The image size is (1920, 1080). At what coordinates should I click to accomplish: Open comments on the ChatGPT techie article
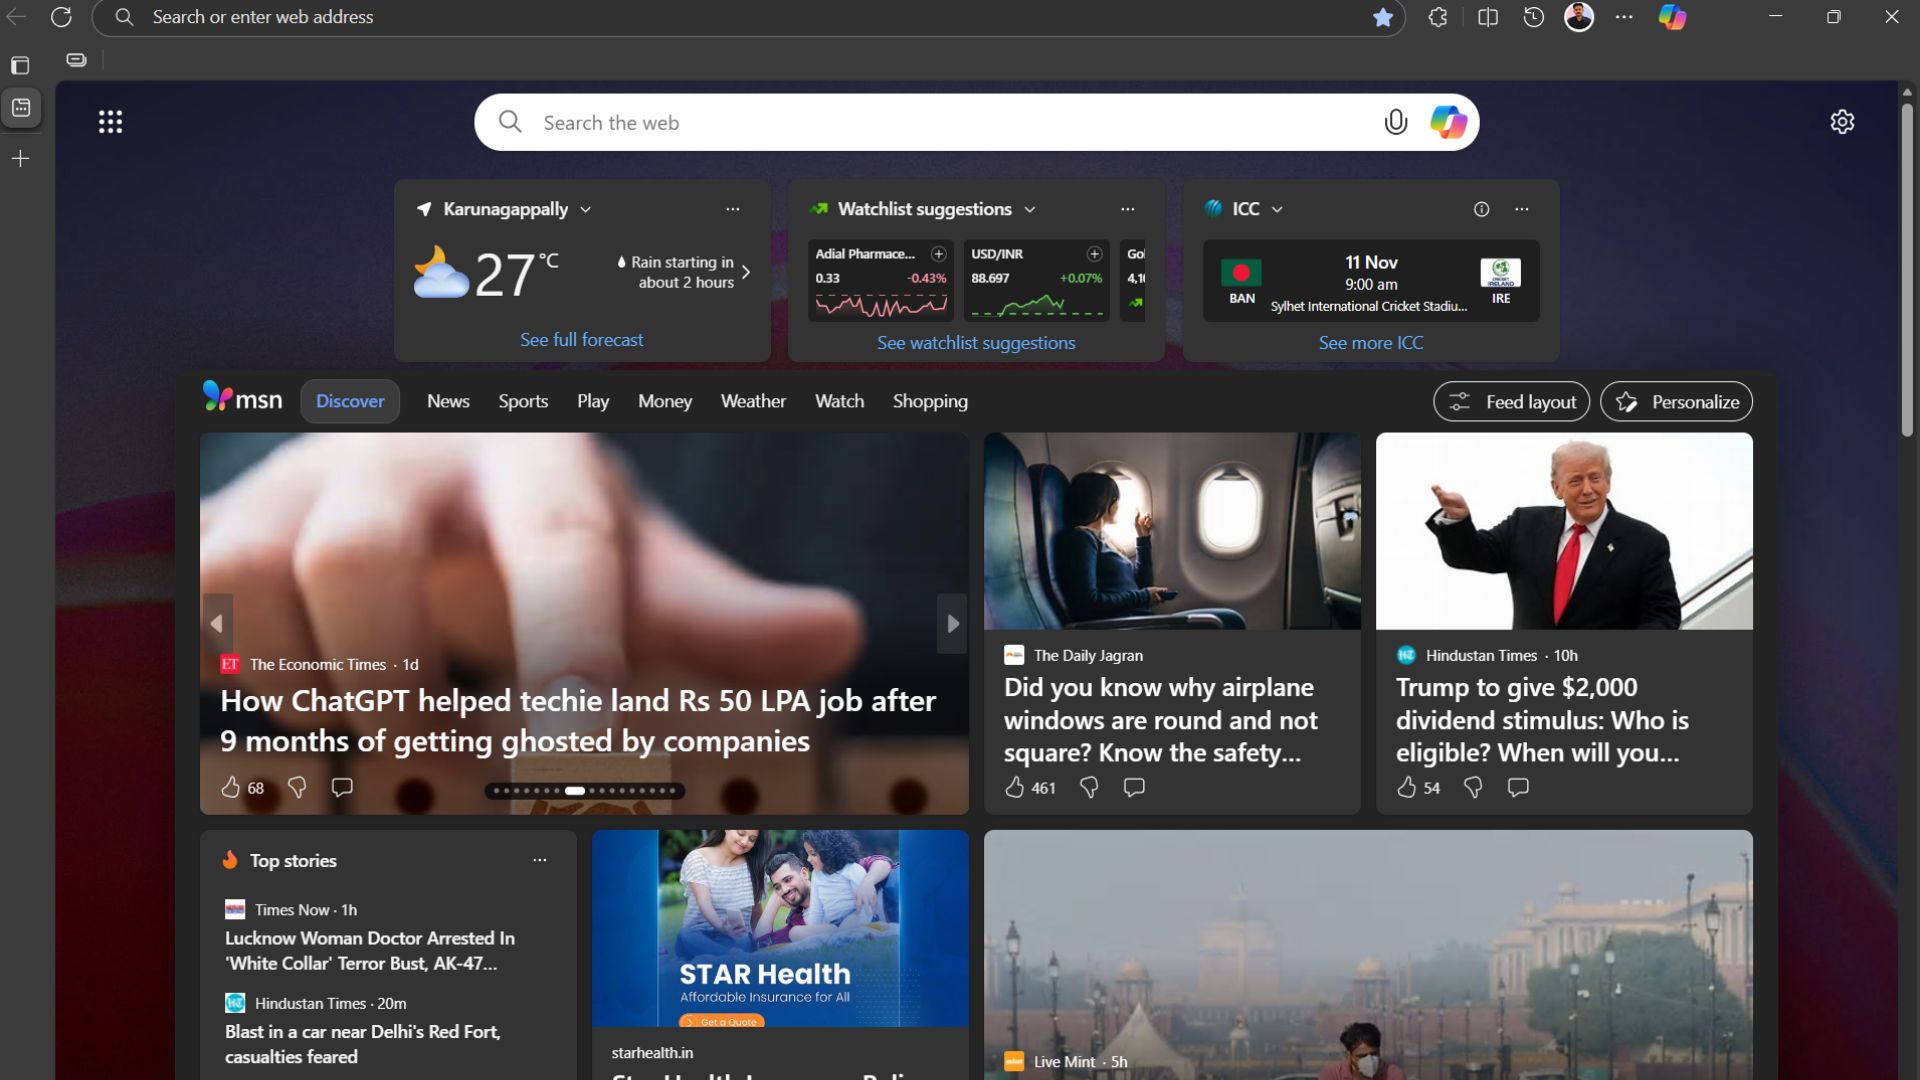(x=342, y=787)
